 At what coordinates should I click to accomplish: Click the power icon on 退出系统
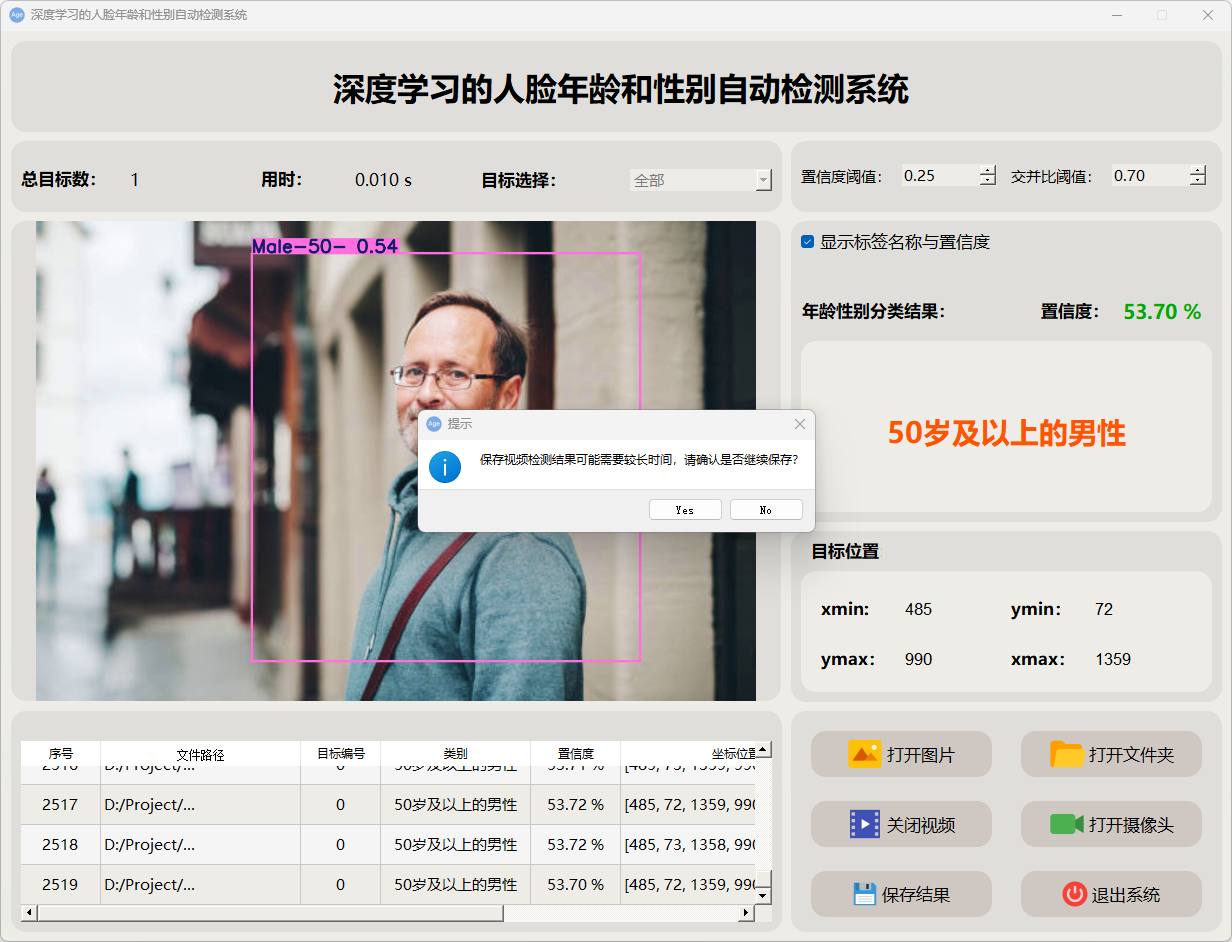1074,894
